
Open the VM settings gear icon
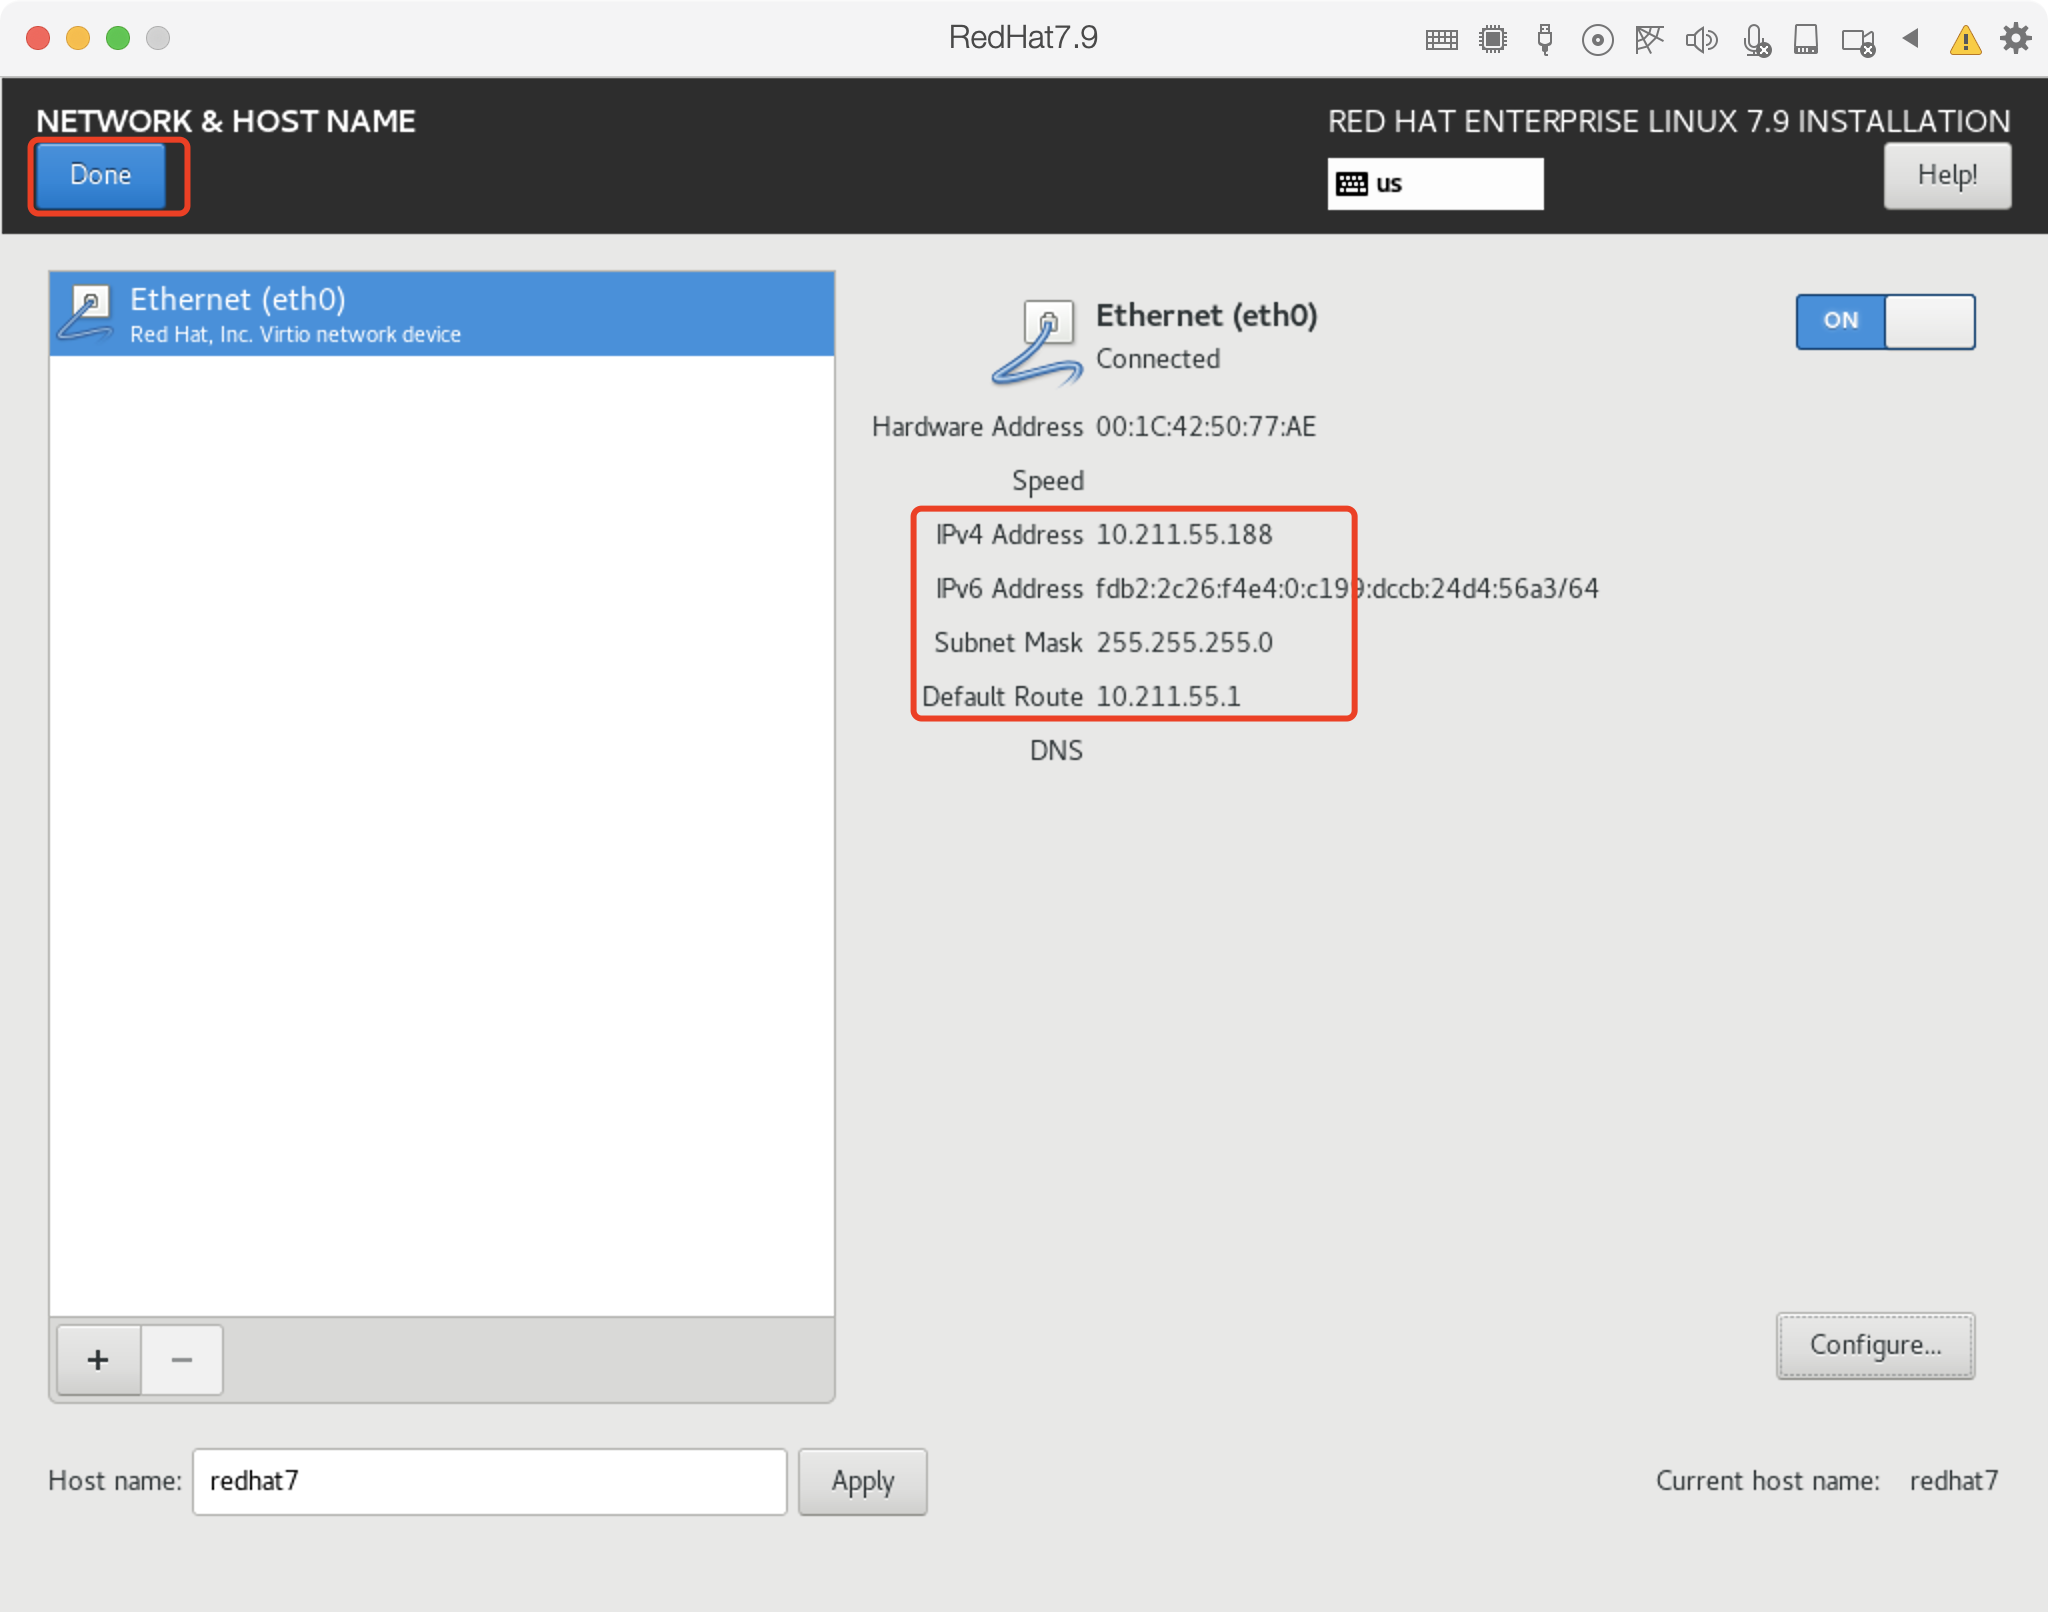coord(2015,38)
